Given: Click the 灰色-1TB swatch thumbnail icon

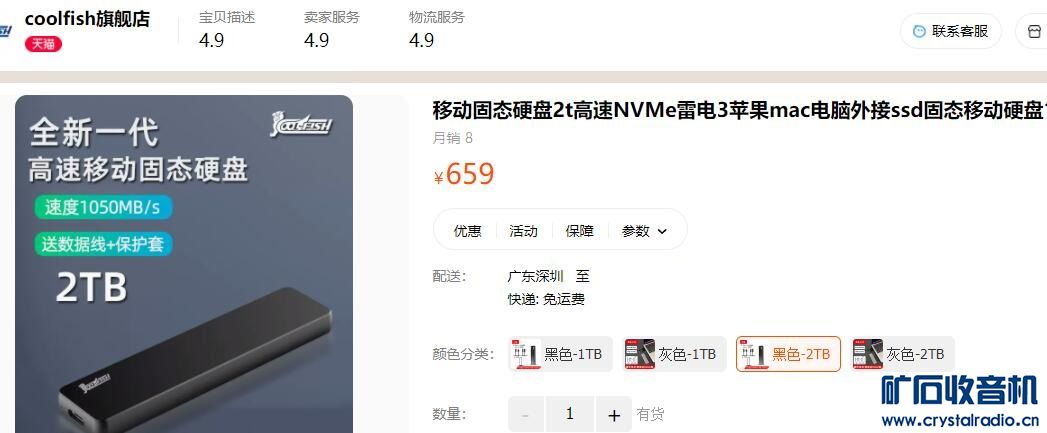Looking at the screenshot, I should [x=640, y=353].
